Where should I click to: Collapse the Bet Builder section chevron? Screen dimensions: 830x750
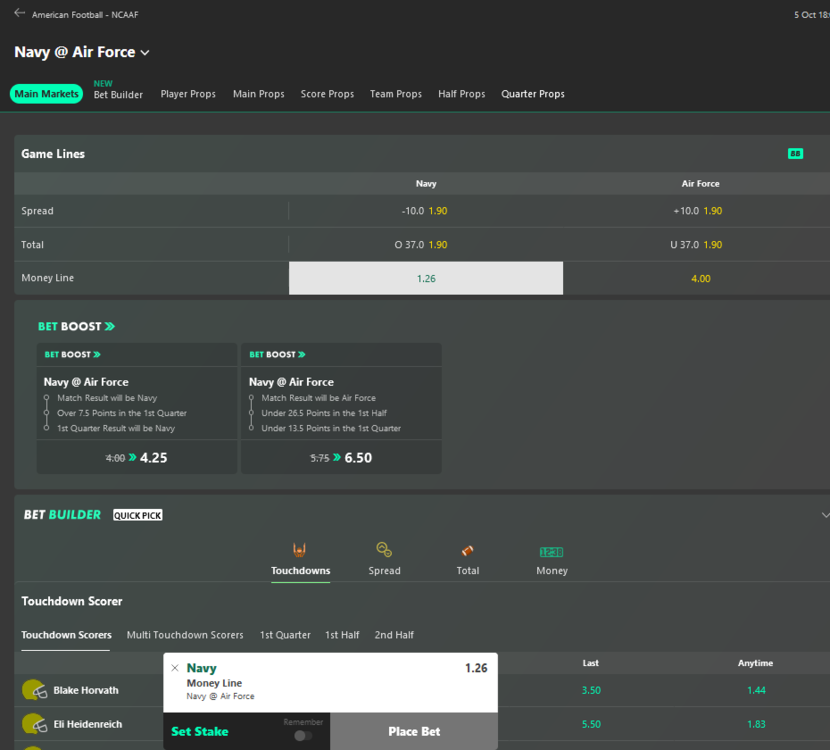(824, 515)
